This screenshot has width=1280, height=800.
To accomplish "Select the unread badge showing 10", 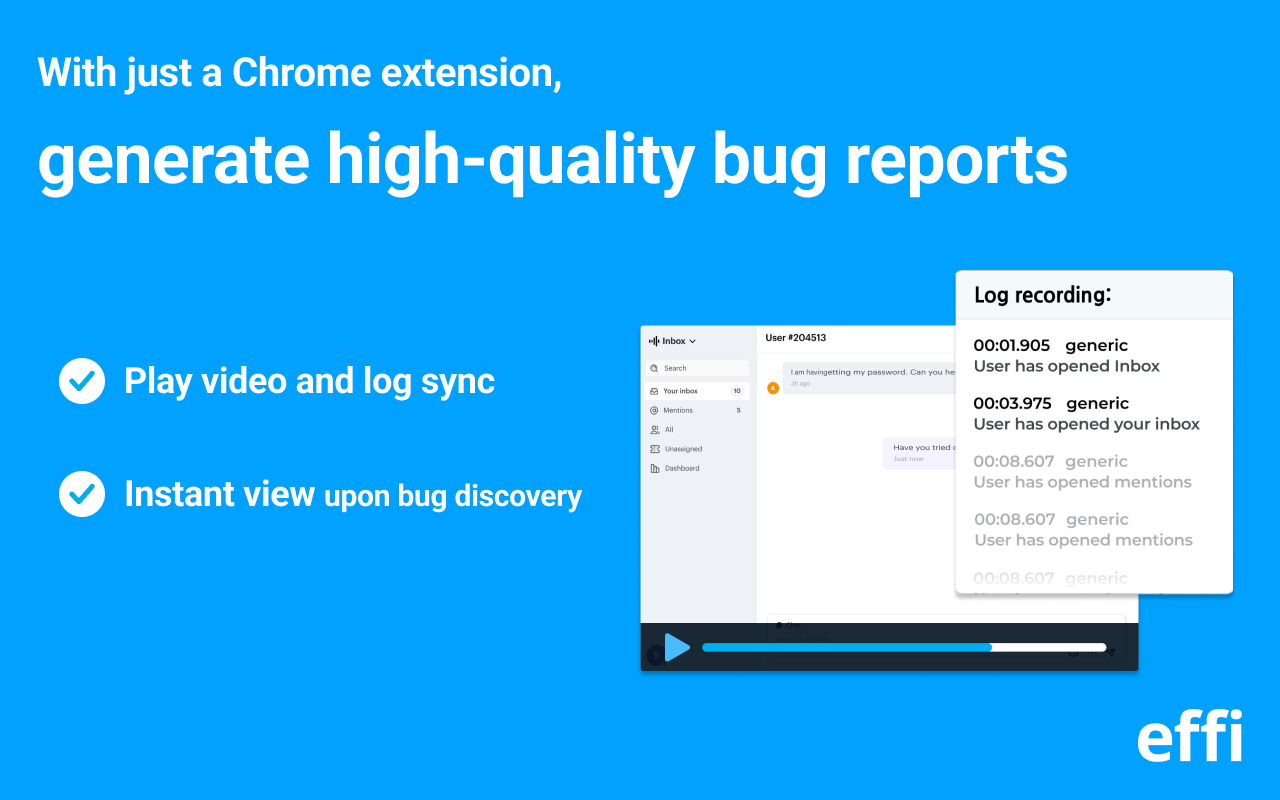I will click(x=735, y=391).
